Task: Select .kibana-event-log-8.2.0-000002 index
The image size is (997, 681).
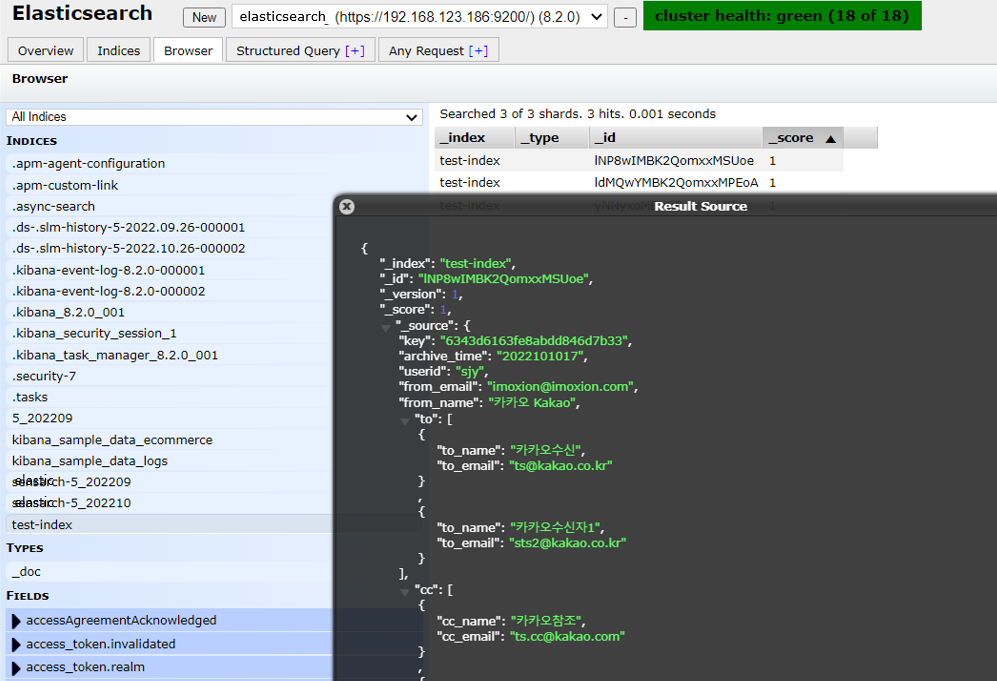Action: (x=169, y=291)
